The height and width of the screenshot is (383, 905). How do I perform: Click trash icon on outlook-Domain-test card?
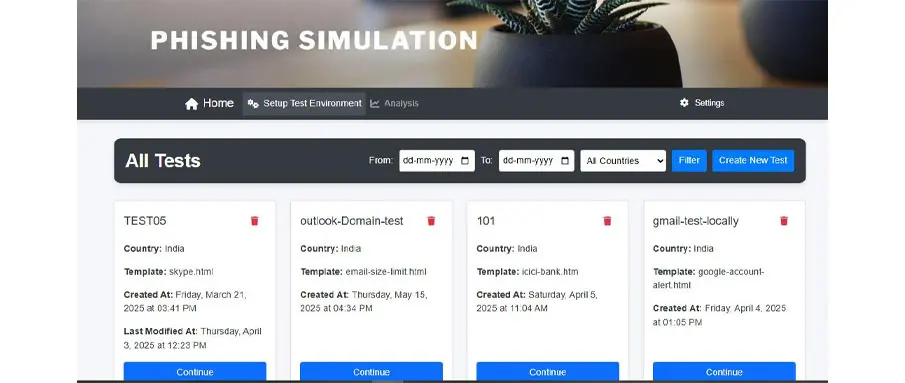coord(431,221)
